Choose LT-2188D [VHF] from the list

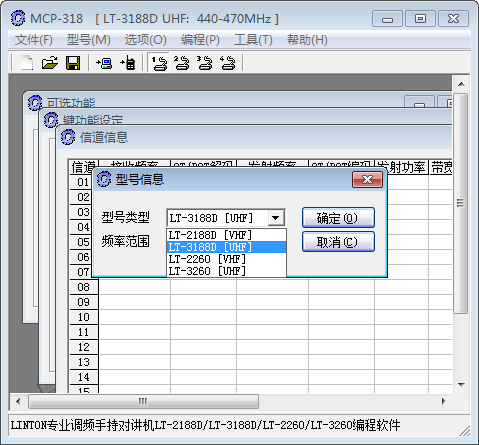[226, 235]
